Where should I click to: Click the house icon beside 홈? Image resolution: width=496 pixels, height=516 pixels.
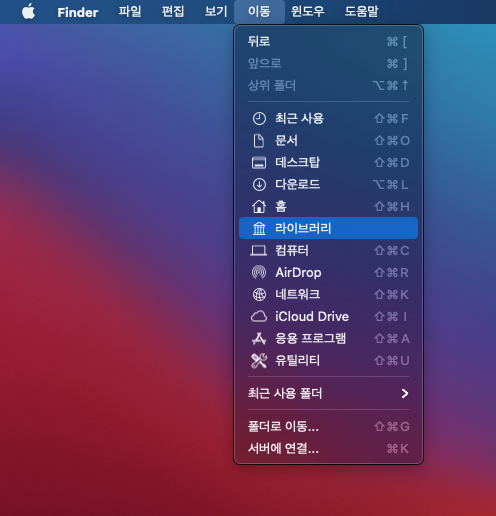coord(259,206)
